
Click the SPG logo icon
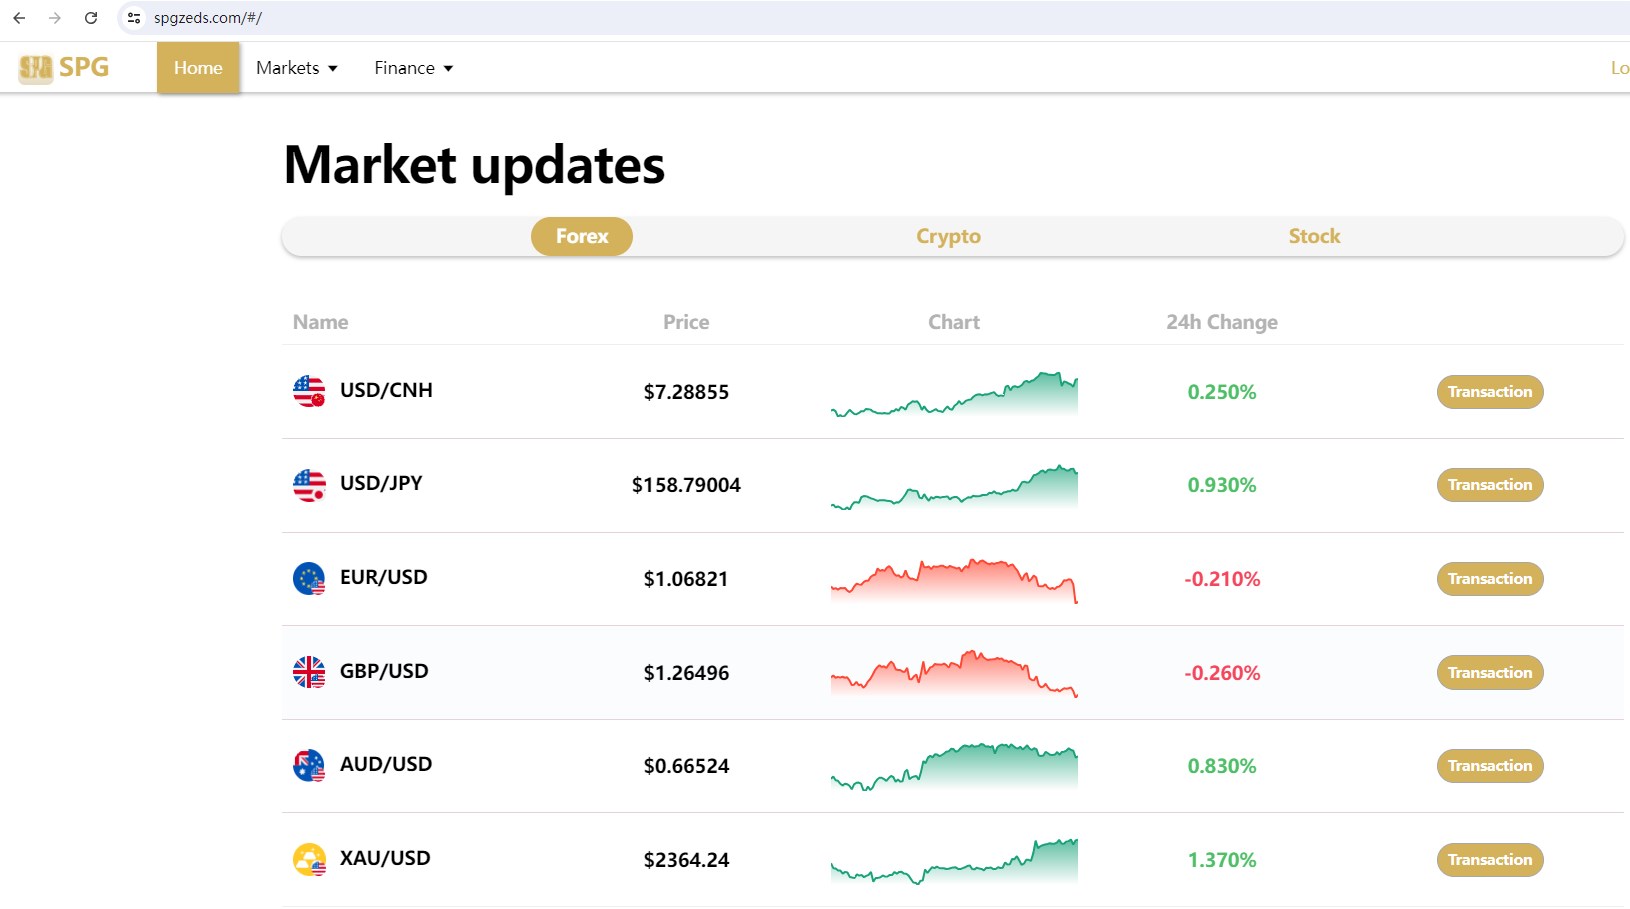point(36,68)
